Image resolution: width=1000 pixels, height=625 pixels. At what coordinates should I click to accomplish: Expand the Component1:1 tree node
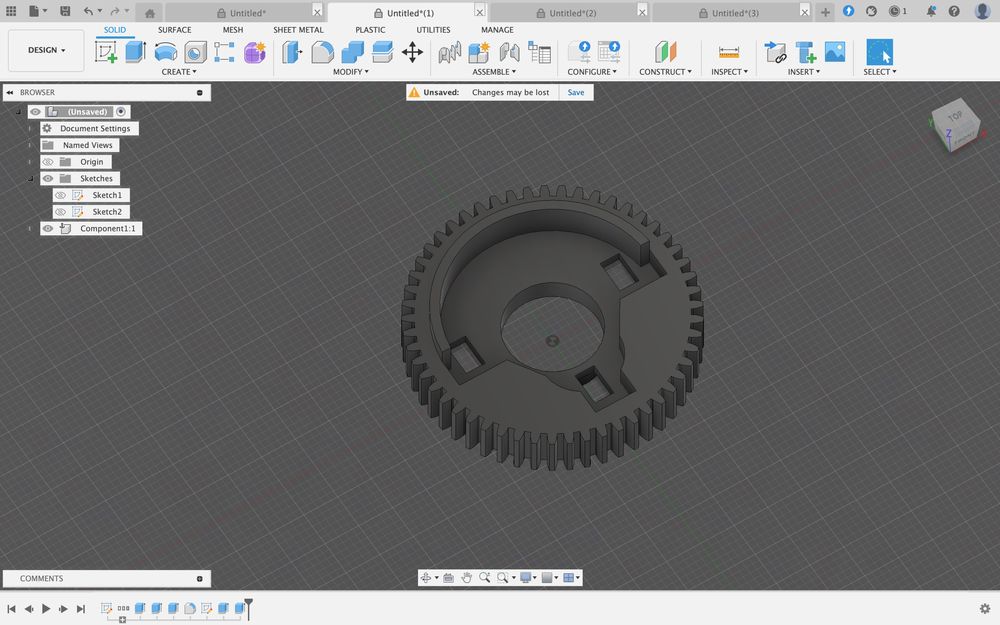(30, 228)
